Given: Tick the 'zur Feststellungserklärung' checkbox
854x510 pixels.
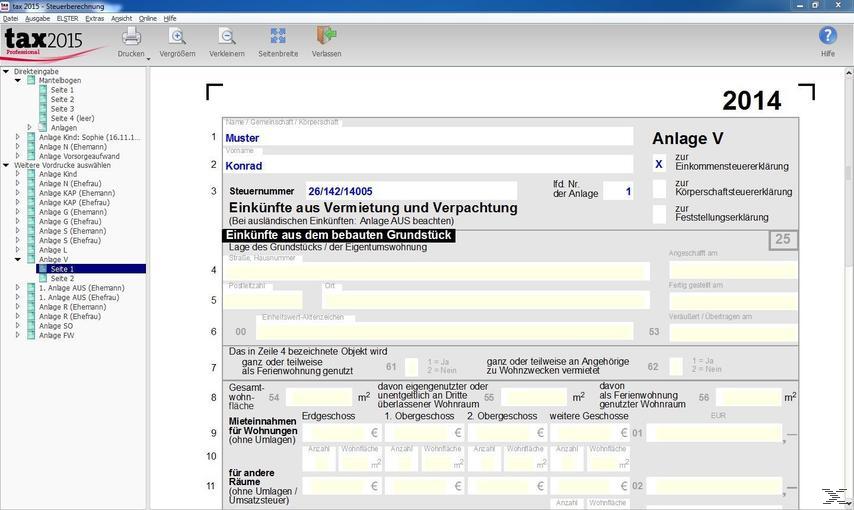Looking at the screenshot, I should [x=659, y=213].
